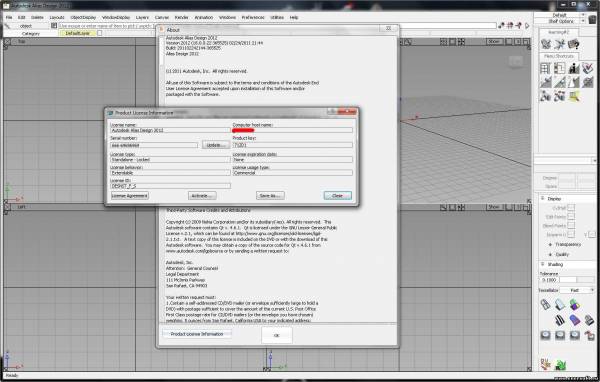Image resolution: width=600 pixels, height=382 pixels.
Task: Click the License Agreement button
Action: coord(129,196)
